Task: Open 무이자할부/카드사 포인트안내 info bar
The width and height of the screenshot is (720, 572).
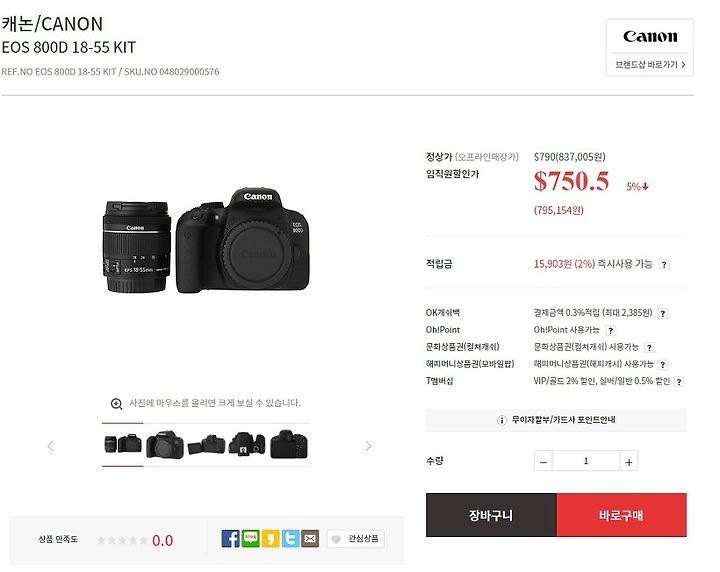Action: [x=556, y=420]
